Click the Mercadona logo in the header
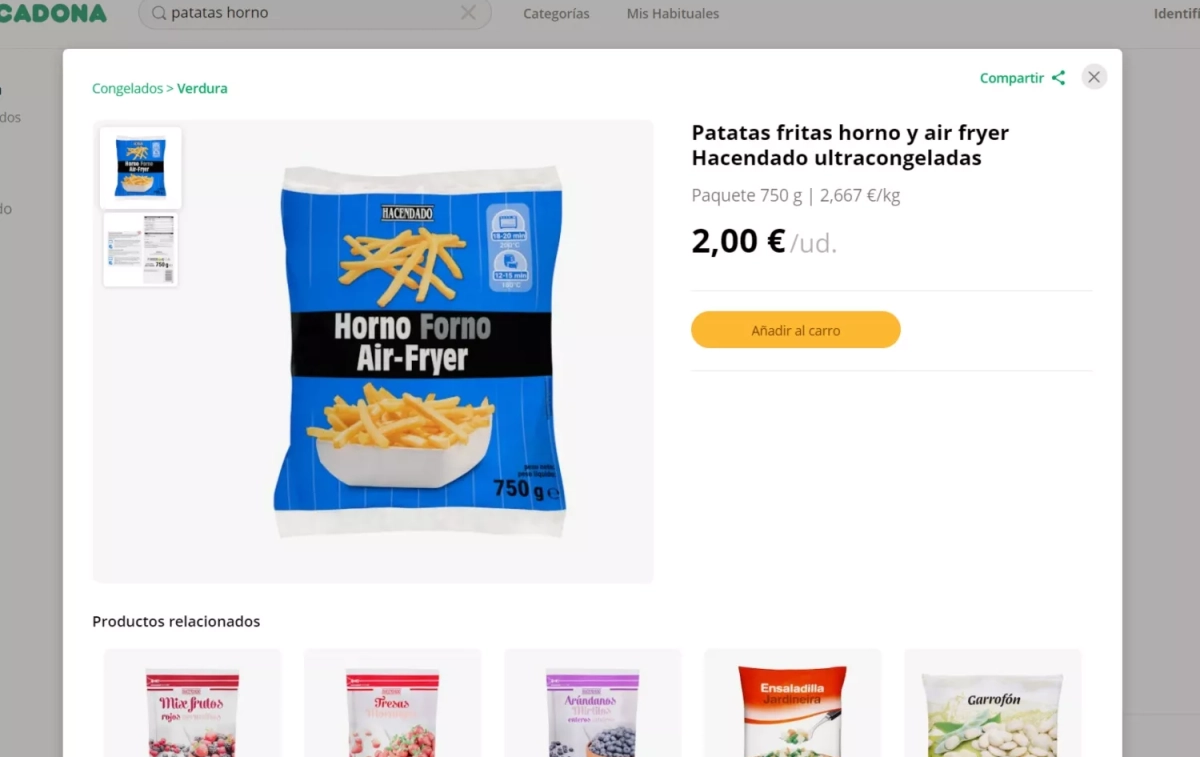This screenshot has width=1200, height=757. (53, 13)
